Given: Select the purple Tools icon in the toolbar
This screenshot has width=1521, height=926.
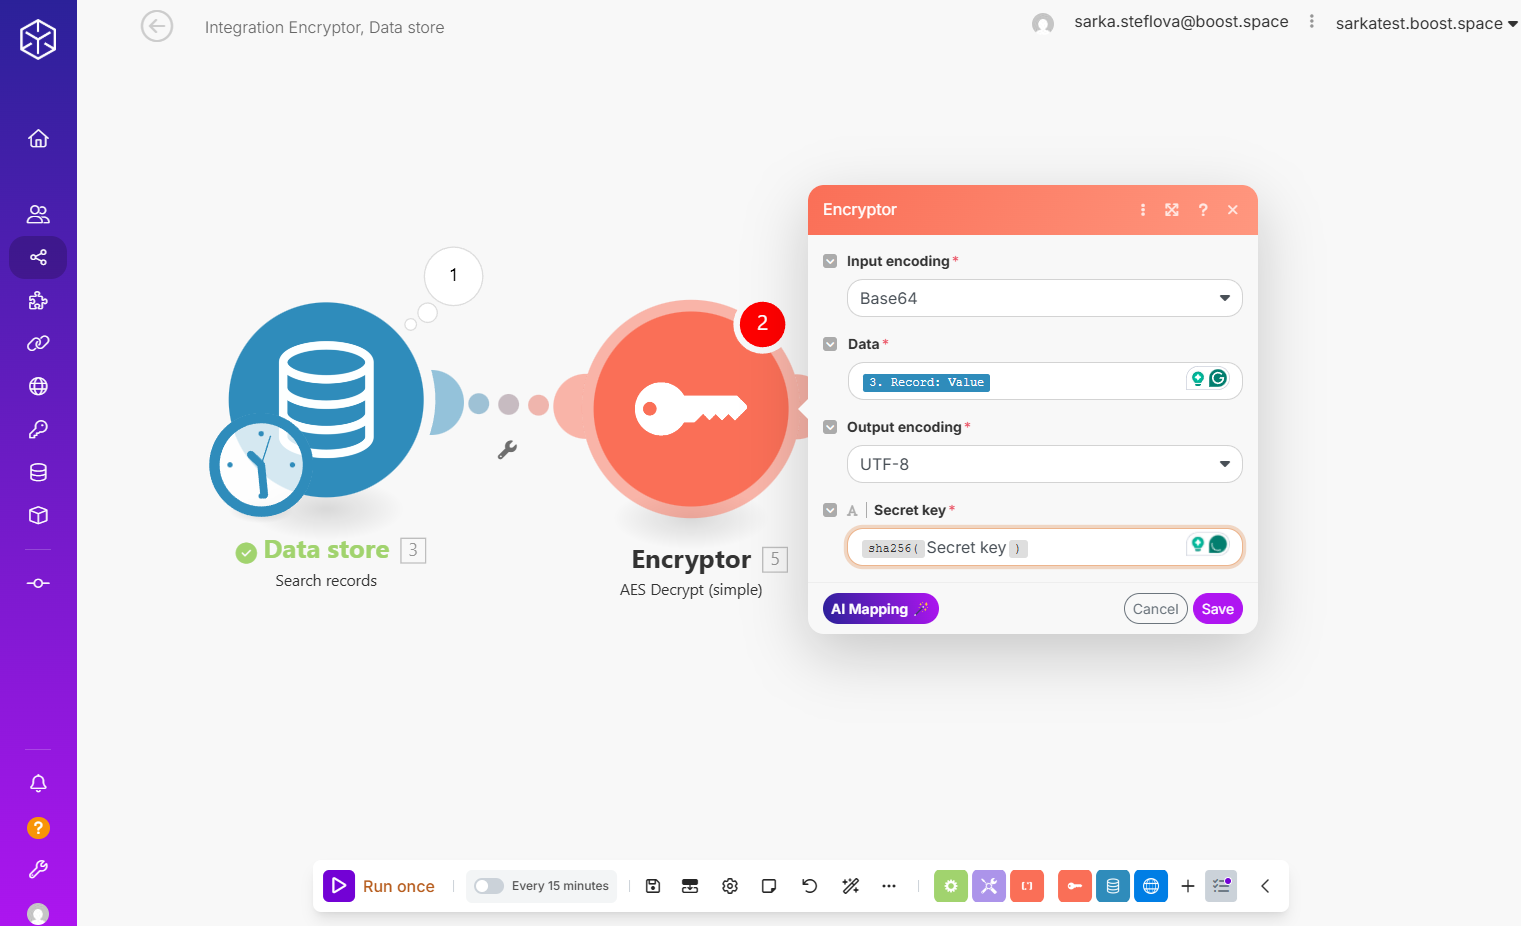Looking at the screenshot, I should 989,886.
